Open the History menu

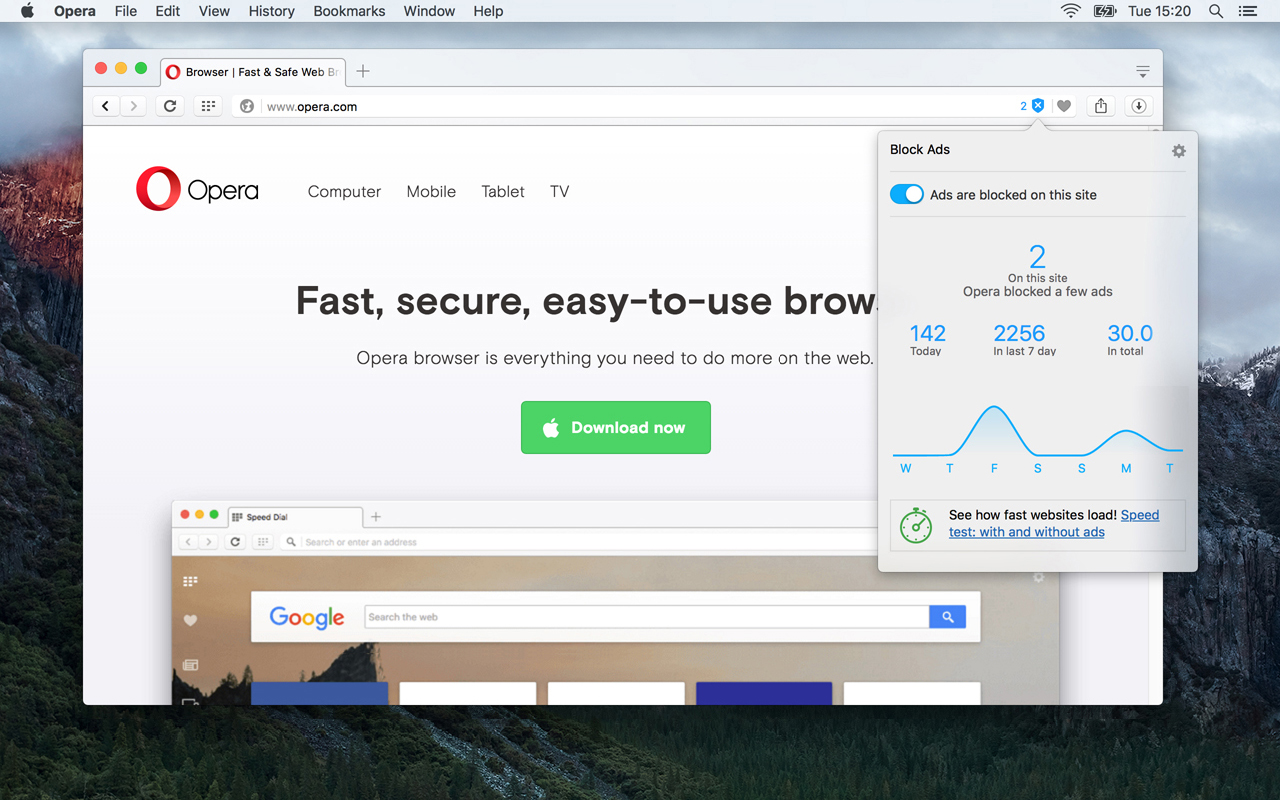tap(271, 11)
